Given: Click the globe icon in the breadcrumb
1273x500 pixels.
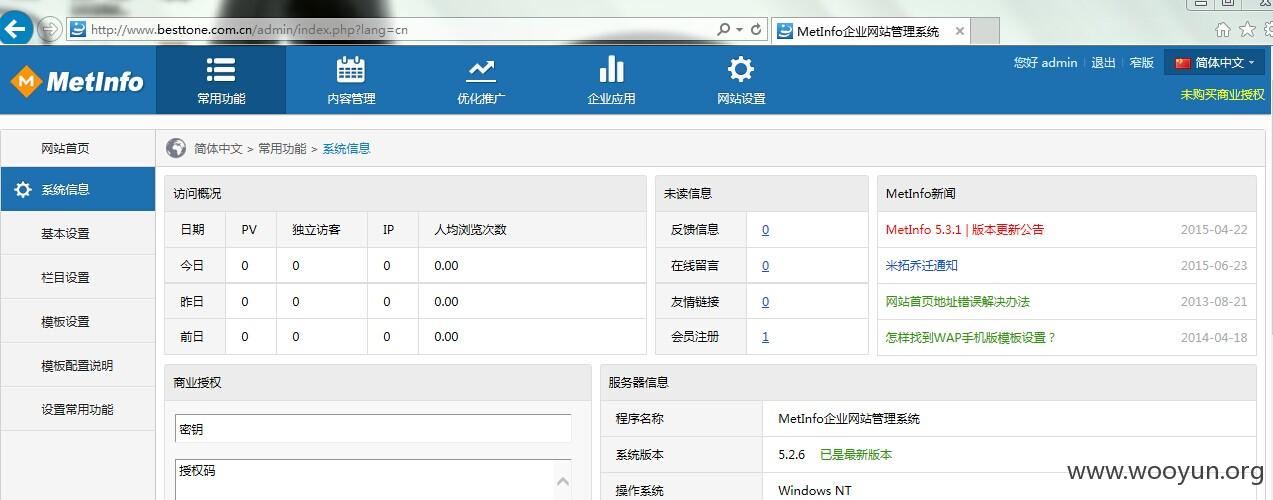Looking at the screenshot, I should [x=176, y=148].
